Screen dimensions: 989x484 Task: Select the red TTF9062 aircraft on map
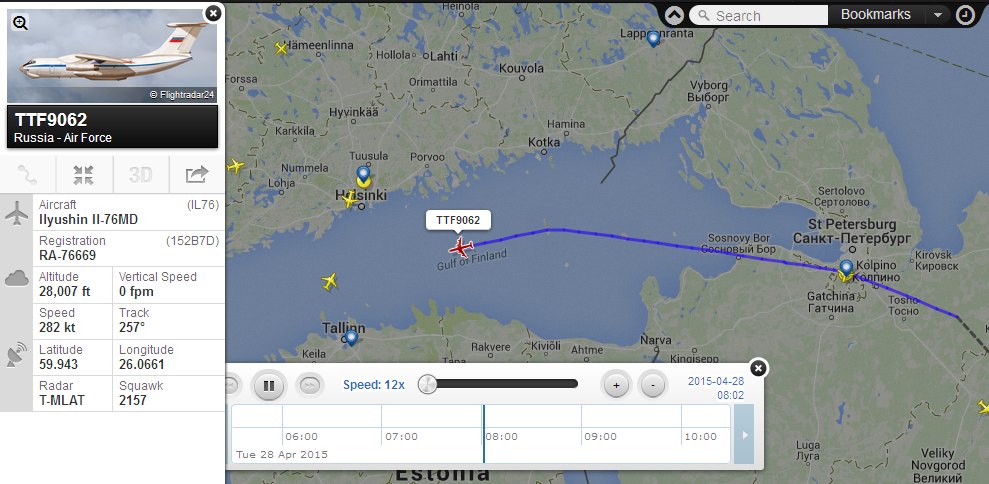pyautogui.click(x=461, y=246)
